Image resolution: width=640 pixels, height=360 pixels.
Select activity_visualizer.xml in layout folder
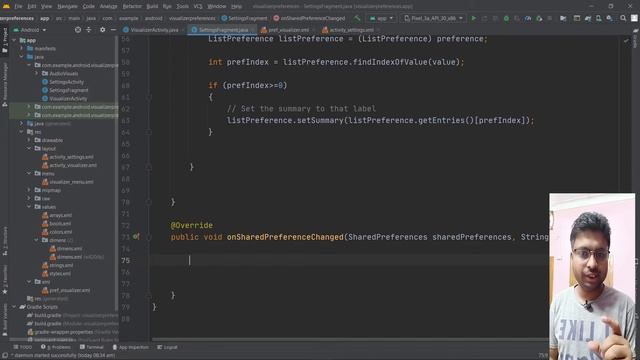pos(73,165)
